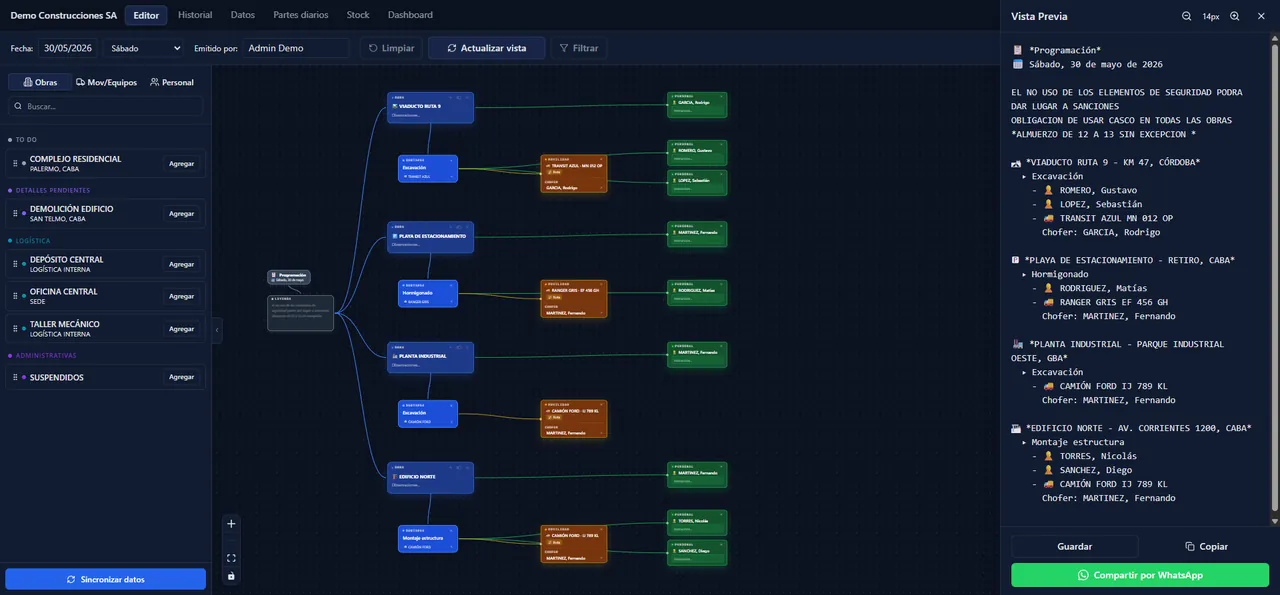This screenshot has width=1280, height=595.
Task: Click Observaciones field in VIADUCTO RUTA 9 node
Action: (x=430, y=115)
